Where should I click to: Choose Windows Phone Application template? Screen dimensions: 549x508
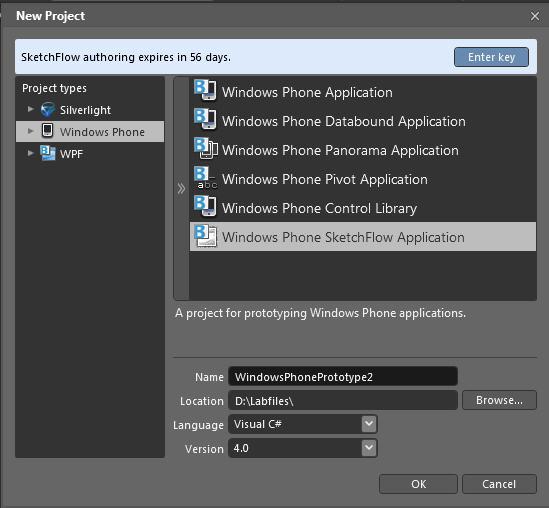tap(363, 92)
